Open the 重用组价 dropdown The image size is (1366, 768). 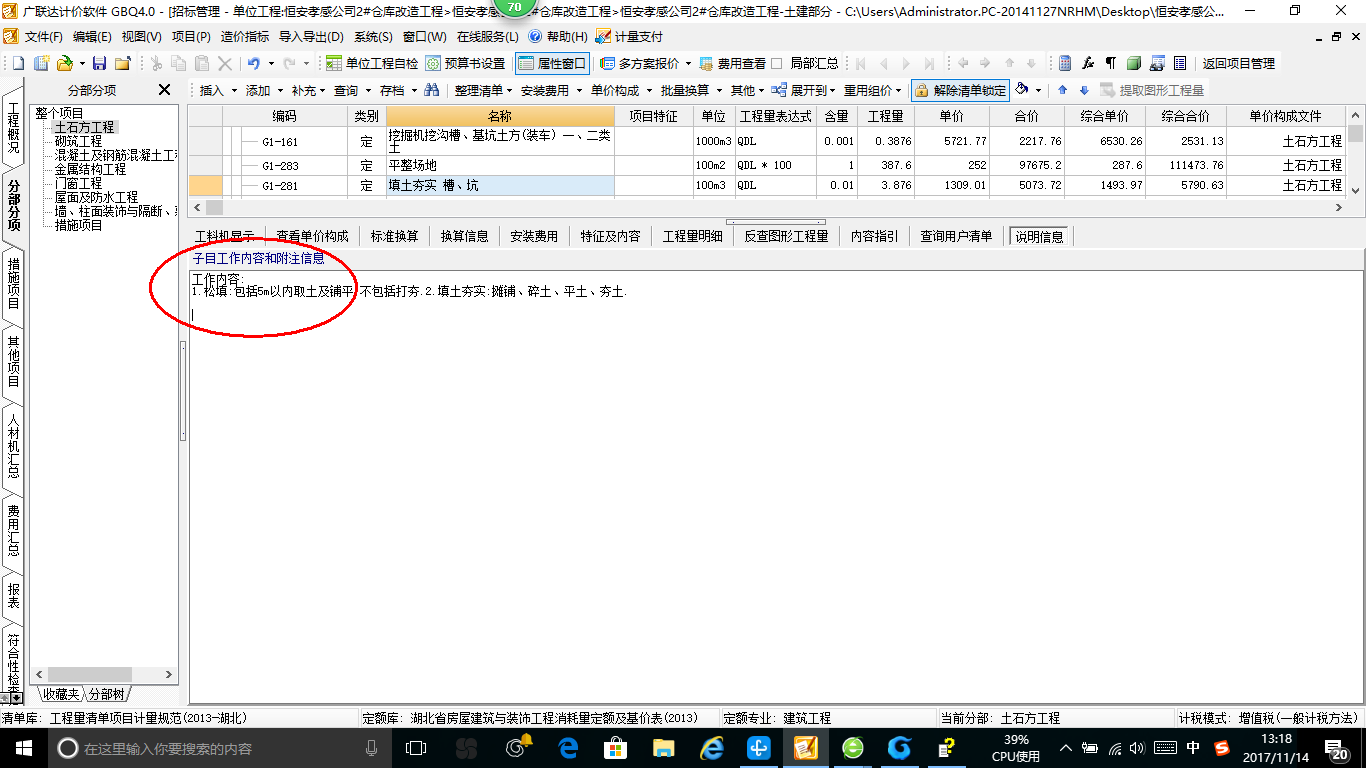tap(872, 90)
